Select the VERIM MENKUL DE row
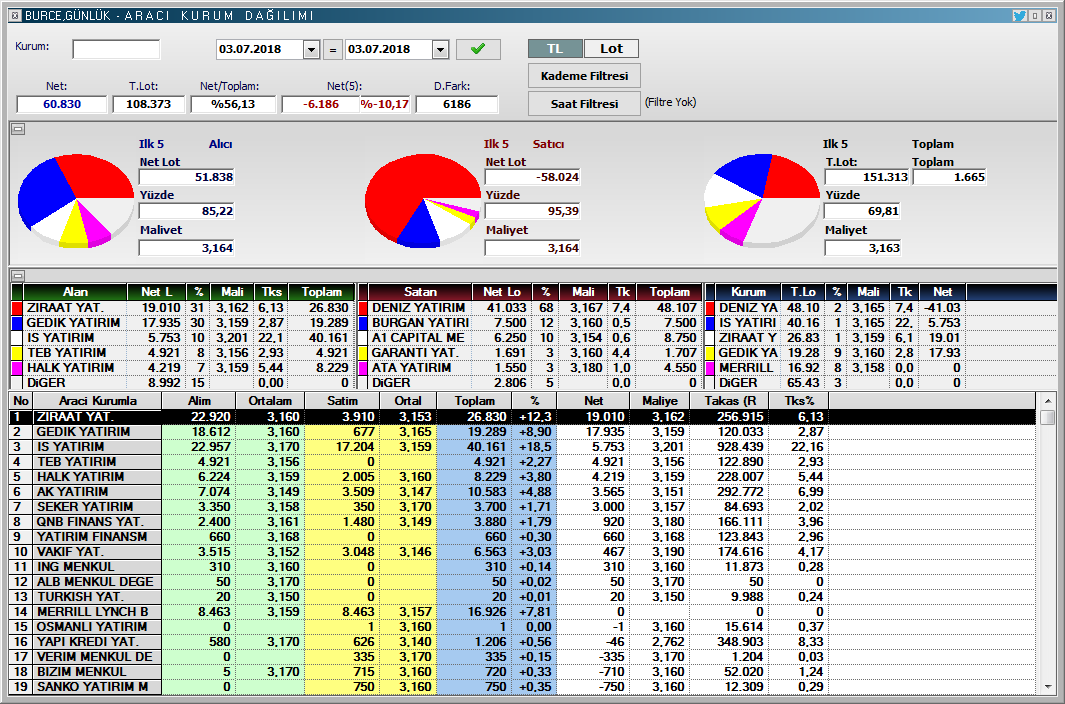The image size is (1065, 704). click(522, 656)
